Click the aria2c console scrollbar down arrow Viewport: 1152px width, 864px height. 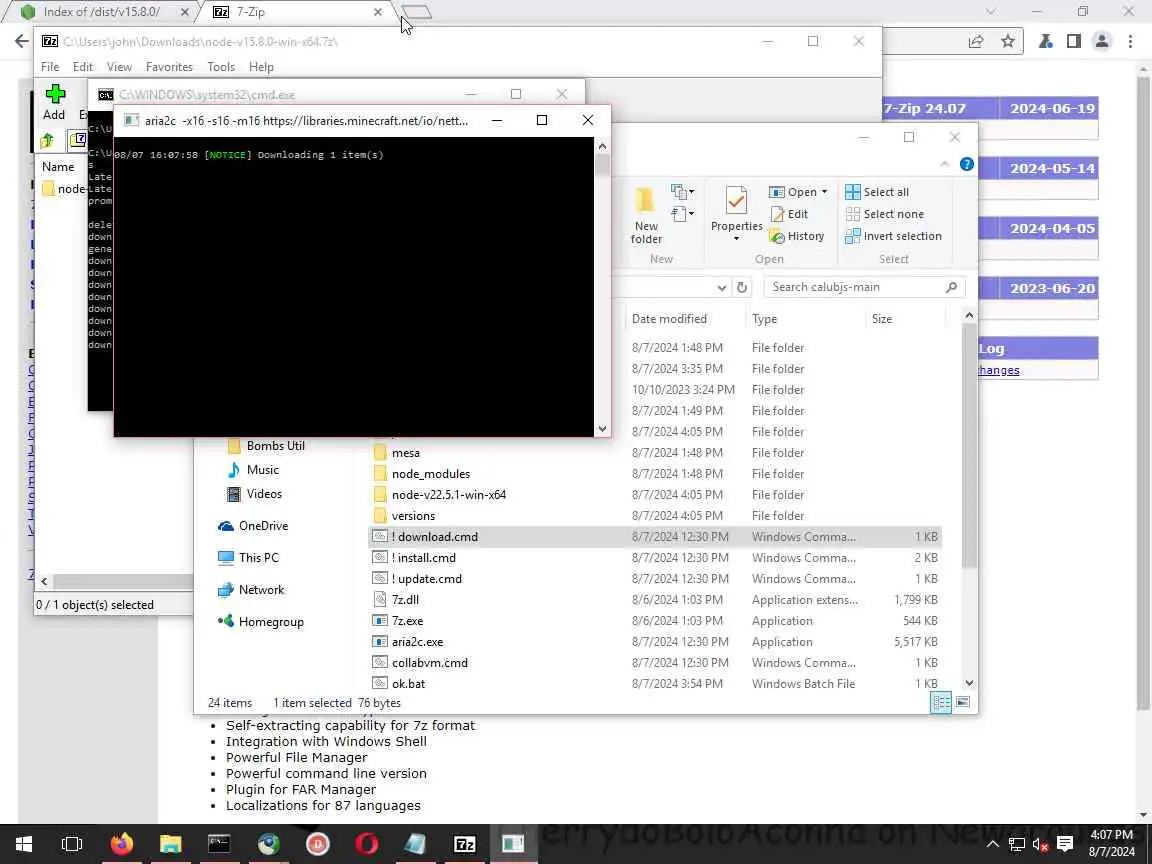602,429
